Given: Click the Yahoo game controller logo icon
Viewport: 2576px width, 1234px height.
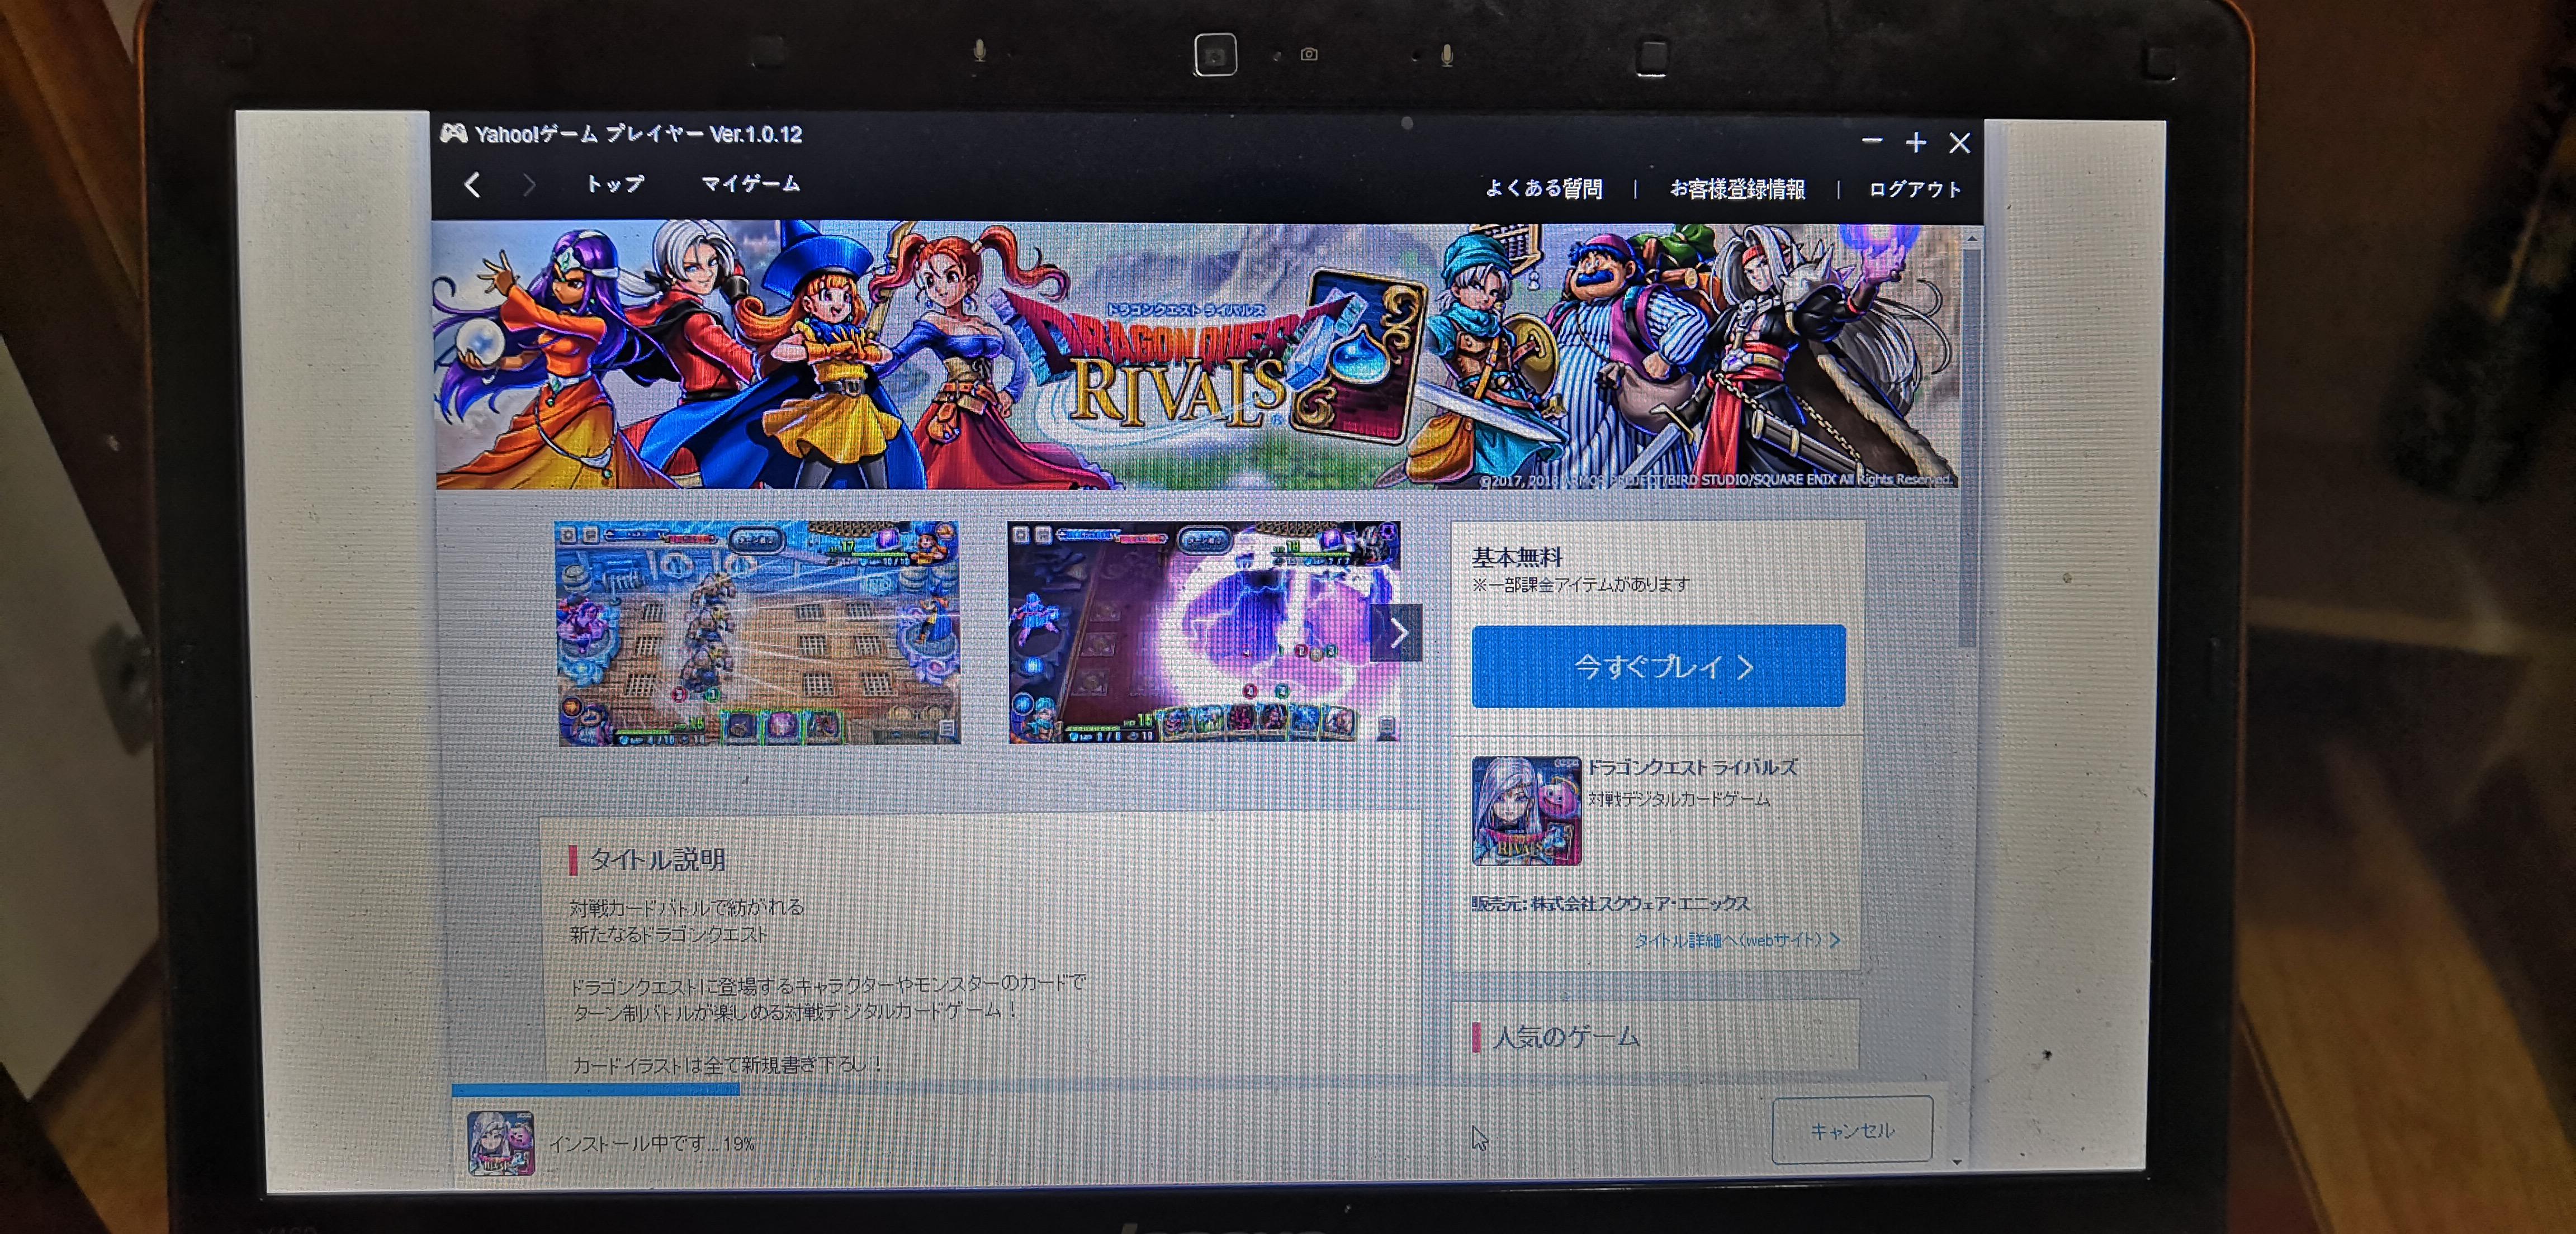Looking at the screenshot, I should click(453, 134).
